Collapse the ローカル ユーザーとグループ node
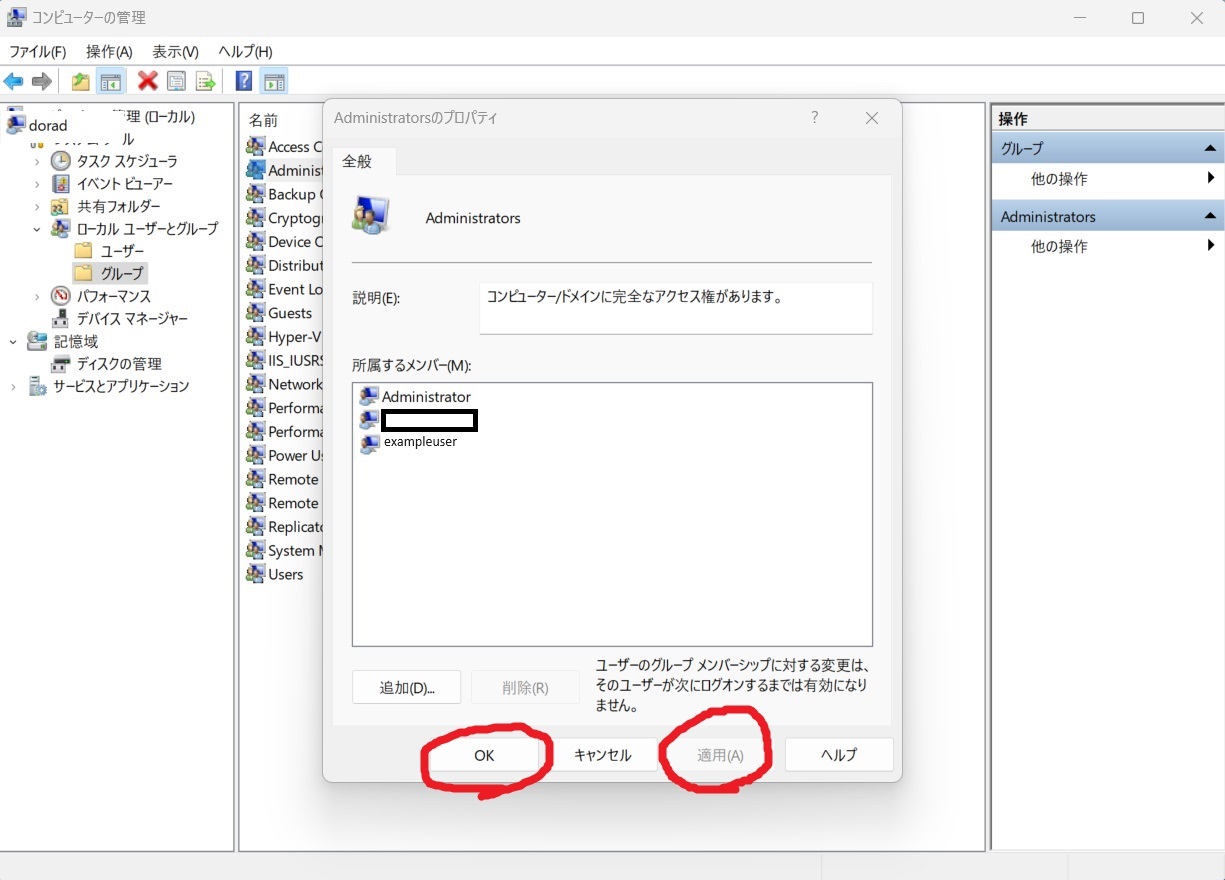1225x880 pixels. [37, 229]
